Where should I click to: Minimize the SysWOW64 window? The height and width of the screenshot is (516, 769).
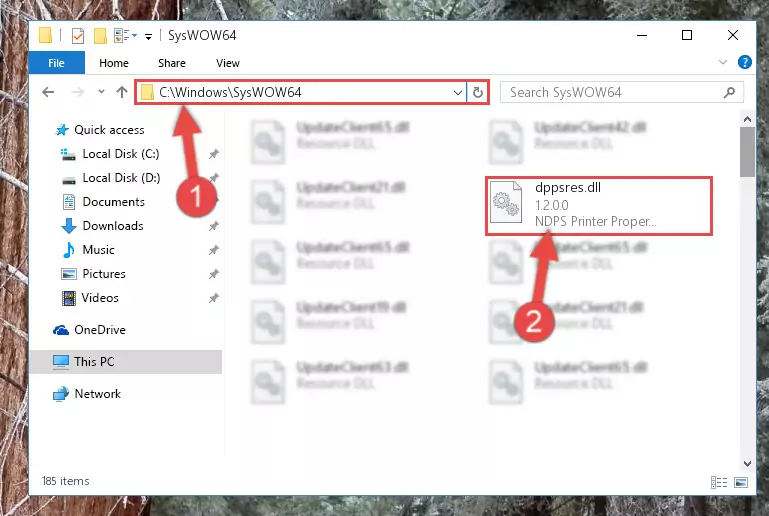[641, 35]
